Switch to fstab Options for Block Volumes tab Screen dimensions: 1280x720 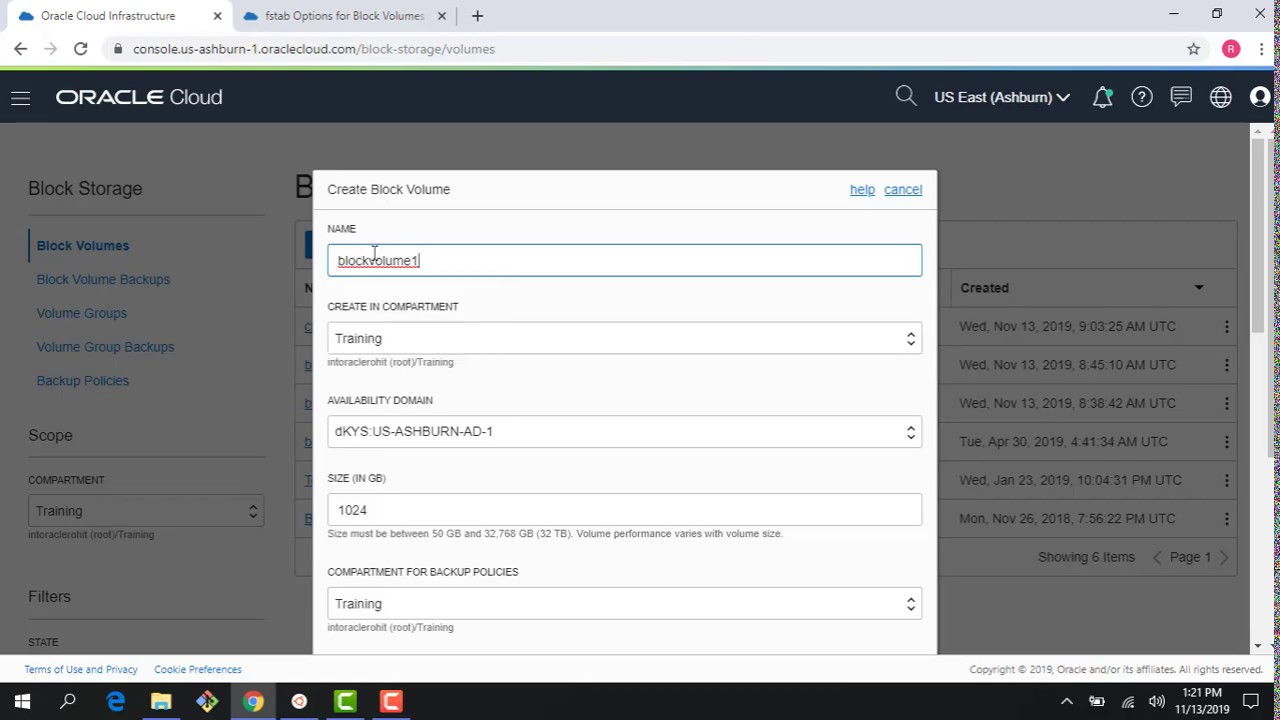pos(346,16)
